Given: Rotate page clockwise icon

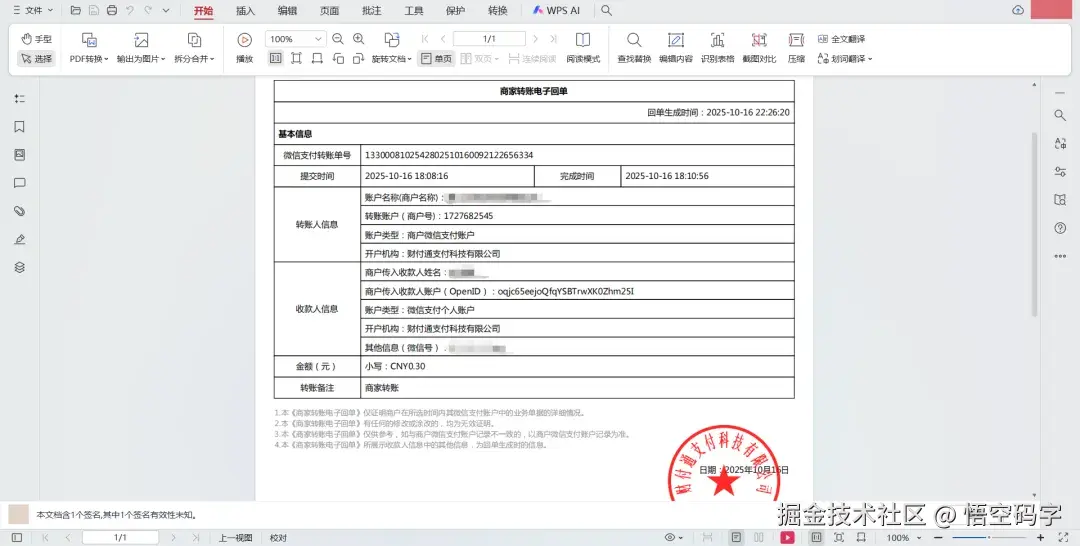Looking at the screenshot, I should point(359,59).
